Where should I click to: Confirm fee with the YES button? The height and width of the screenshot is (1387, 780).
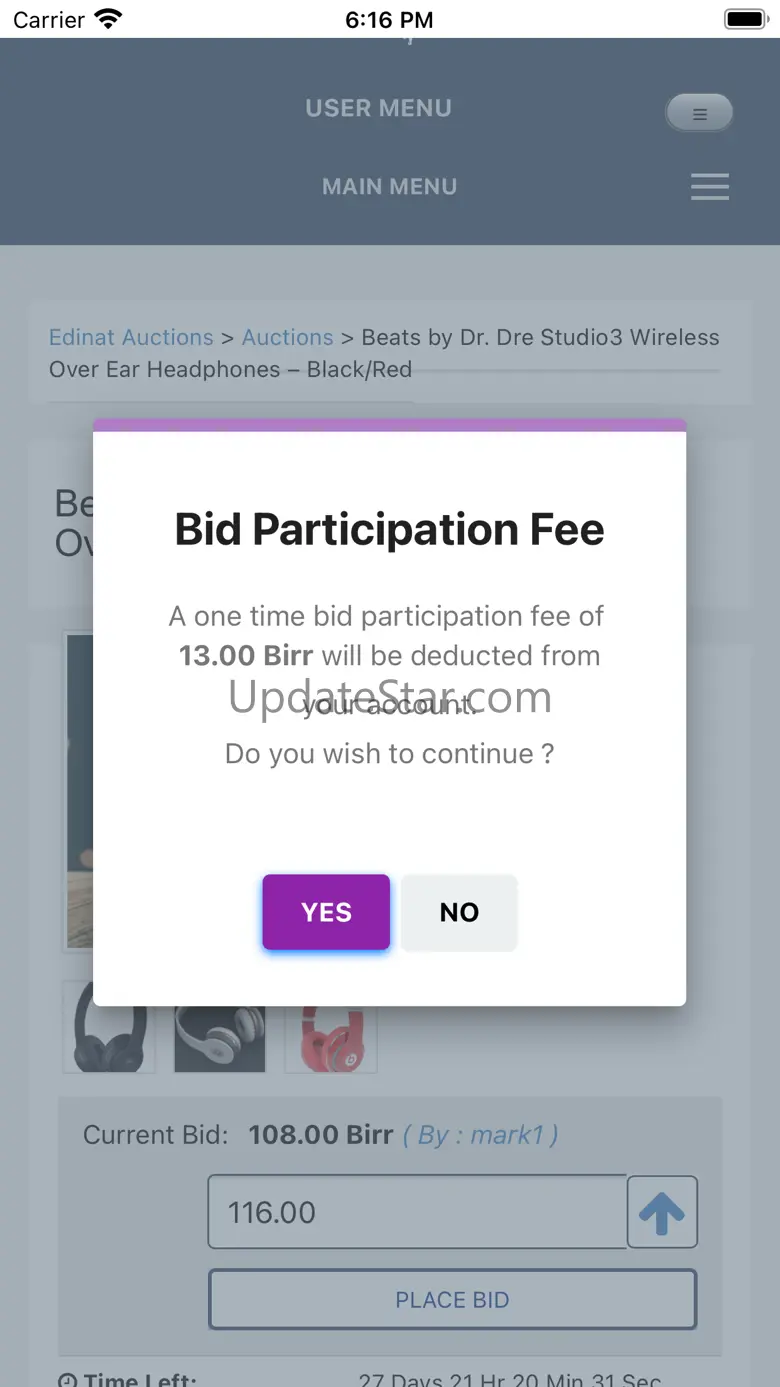pyautogui.click(x=326, y=912)
